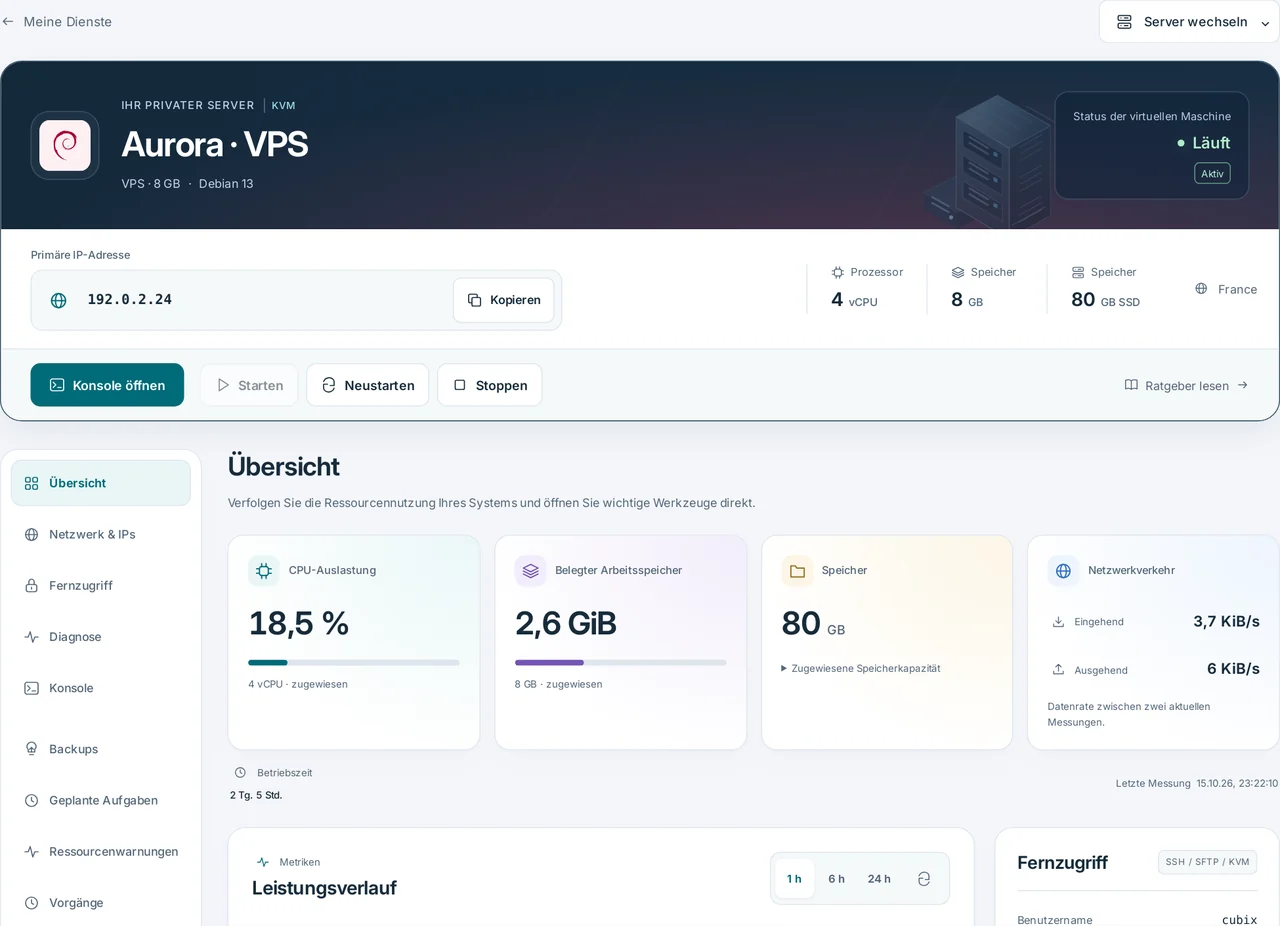Click the Metriken pulse icon
The height and width of the screenshot is (926, 1280).
263,862
